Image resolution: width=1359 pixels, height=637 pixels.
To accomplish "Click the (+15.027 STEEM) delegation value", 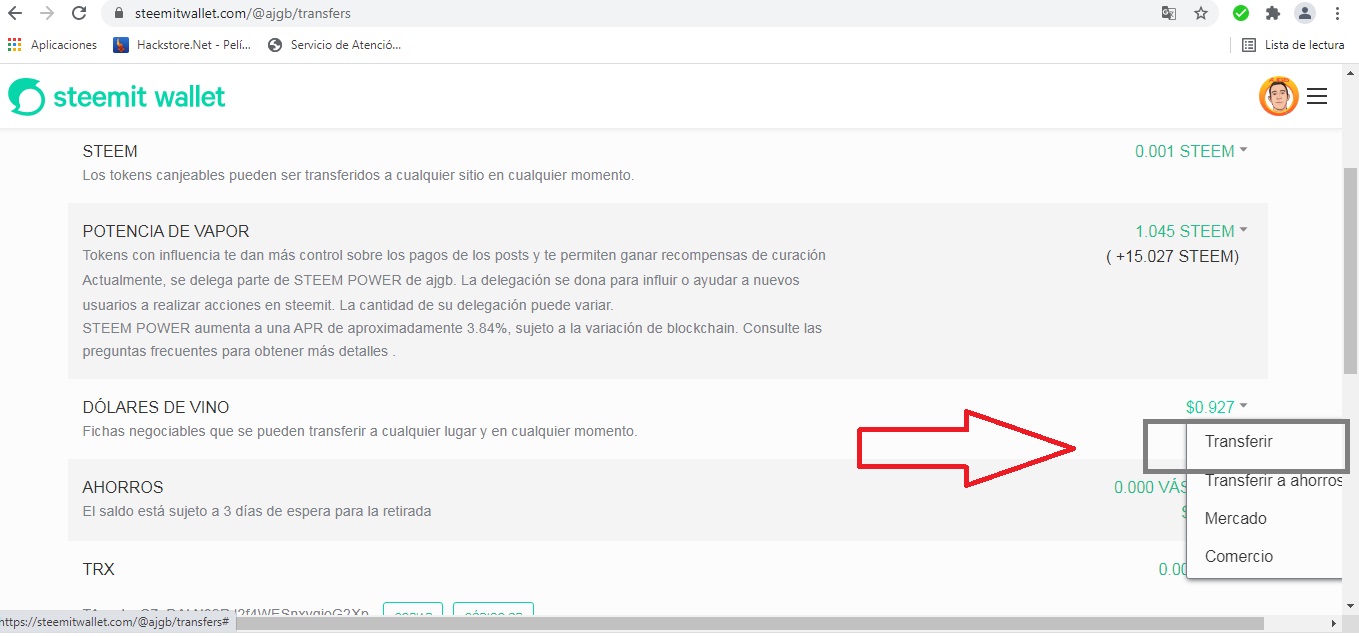I will pyautogui.click(x=1172, y=257).
